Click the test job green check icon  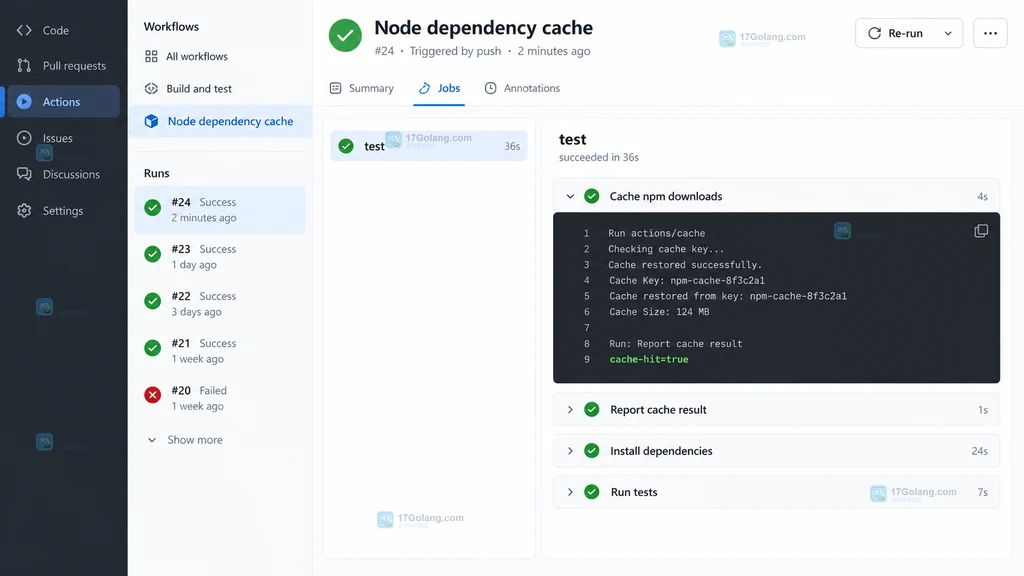[346, 146]
